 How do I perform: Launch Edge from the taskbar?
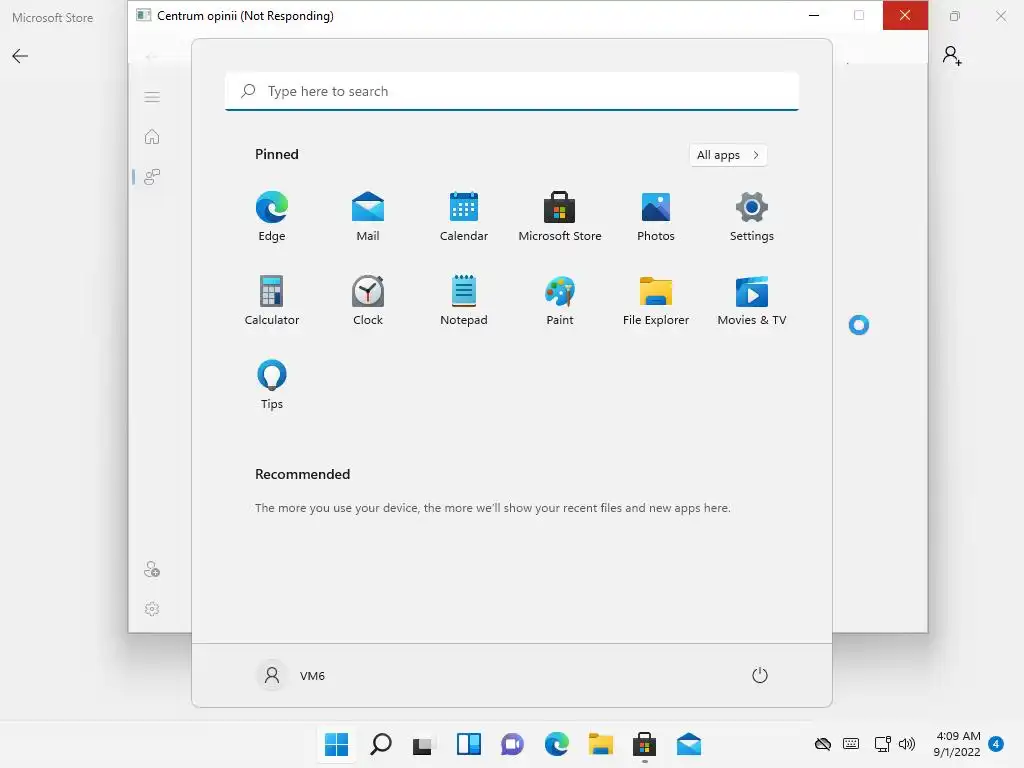click(556, 744)
